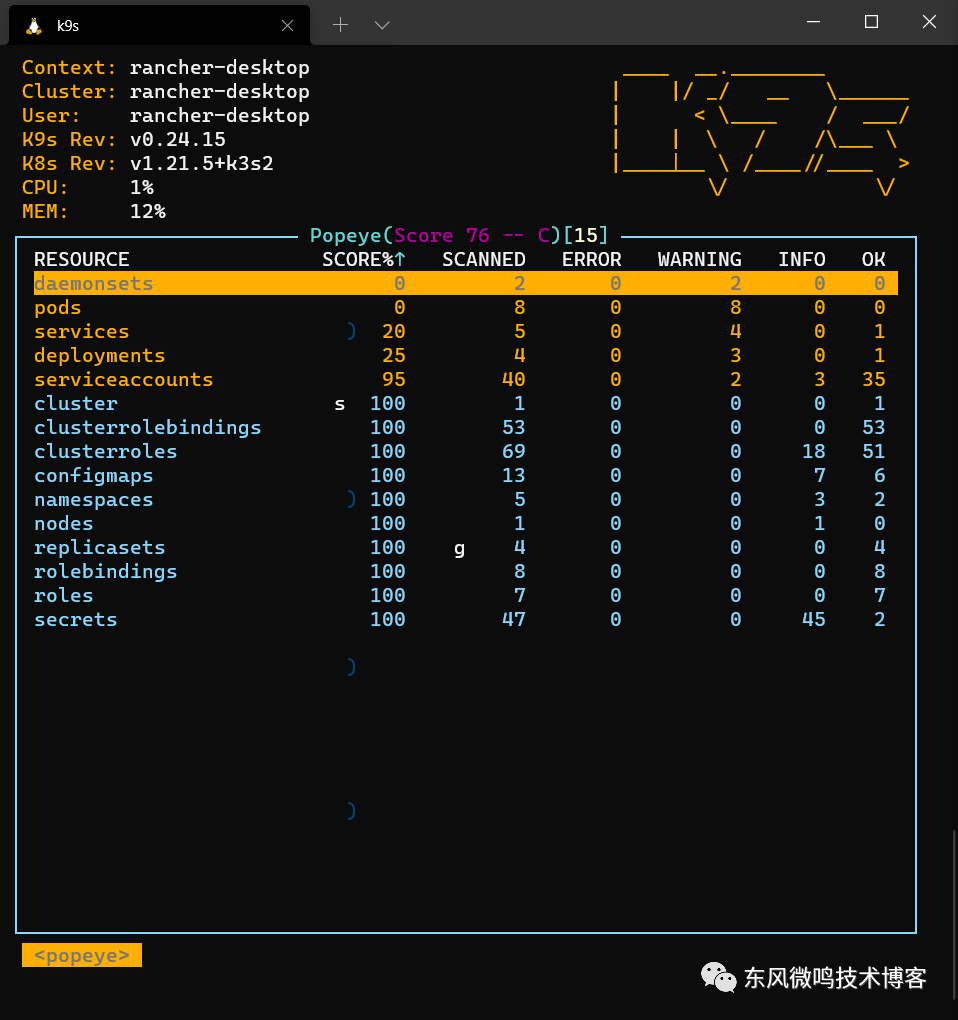Select the daemonsets row

click(466, 284)
